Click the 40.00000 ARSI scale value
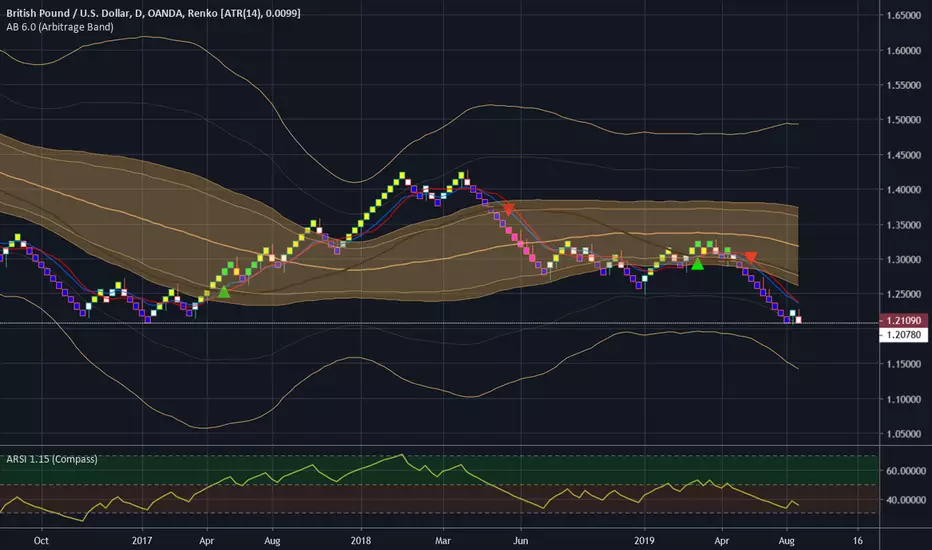Screen dimensions: 932x550 tap(906, 500)
